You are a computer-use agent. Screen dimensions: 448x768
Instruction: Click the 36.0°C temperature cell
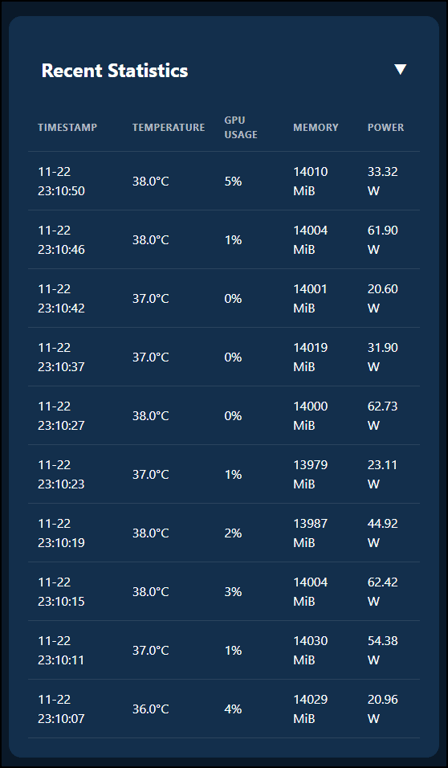pos(150,709)
